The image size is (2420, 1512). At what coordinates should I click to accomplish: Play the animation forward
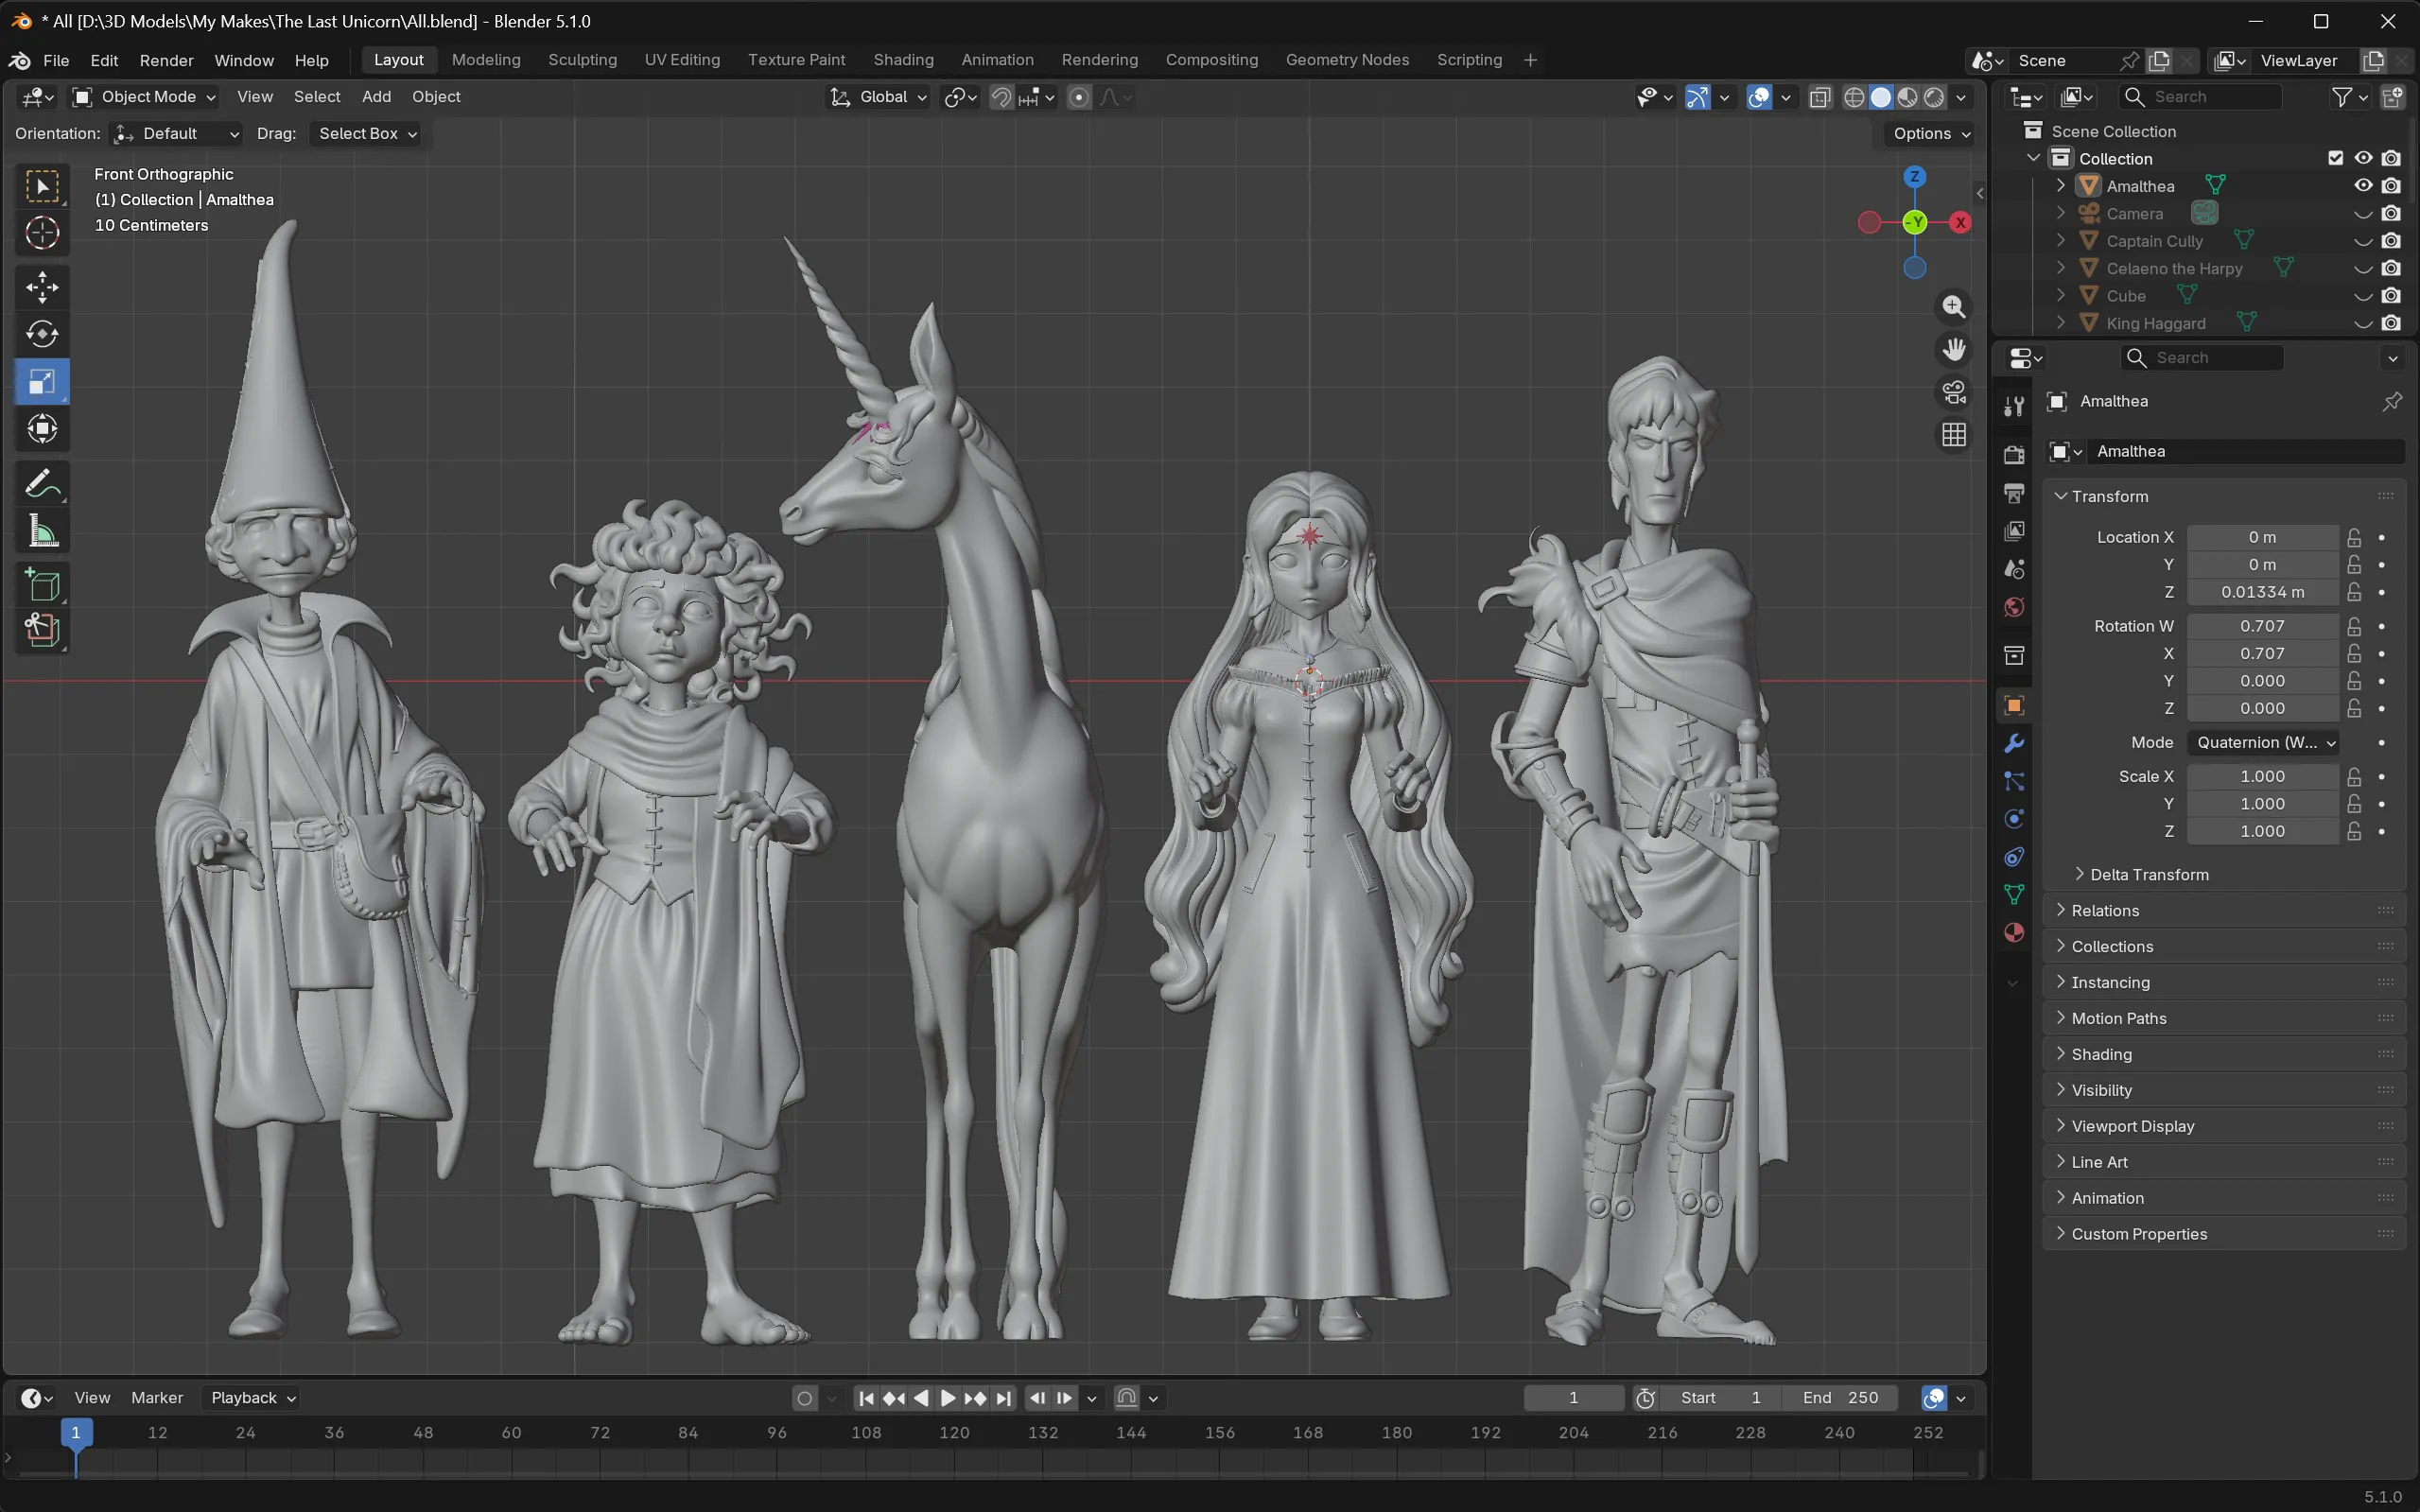click(948, 1398)
